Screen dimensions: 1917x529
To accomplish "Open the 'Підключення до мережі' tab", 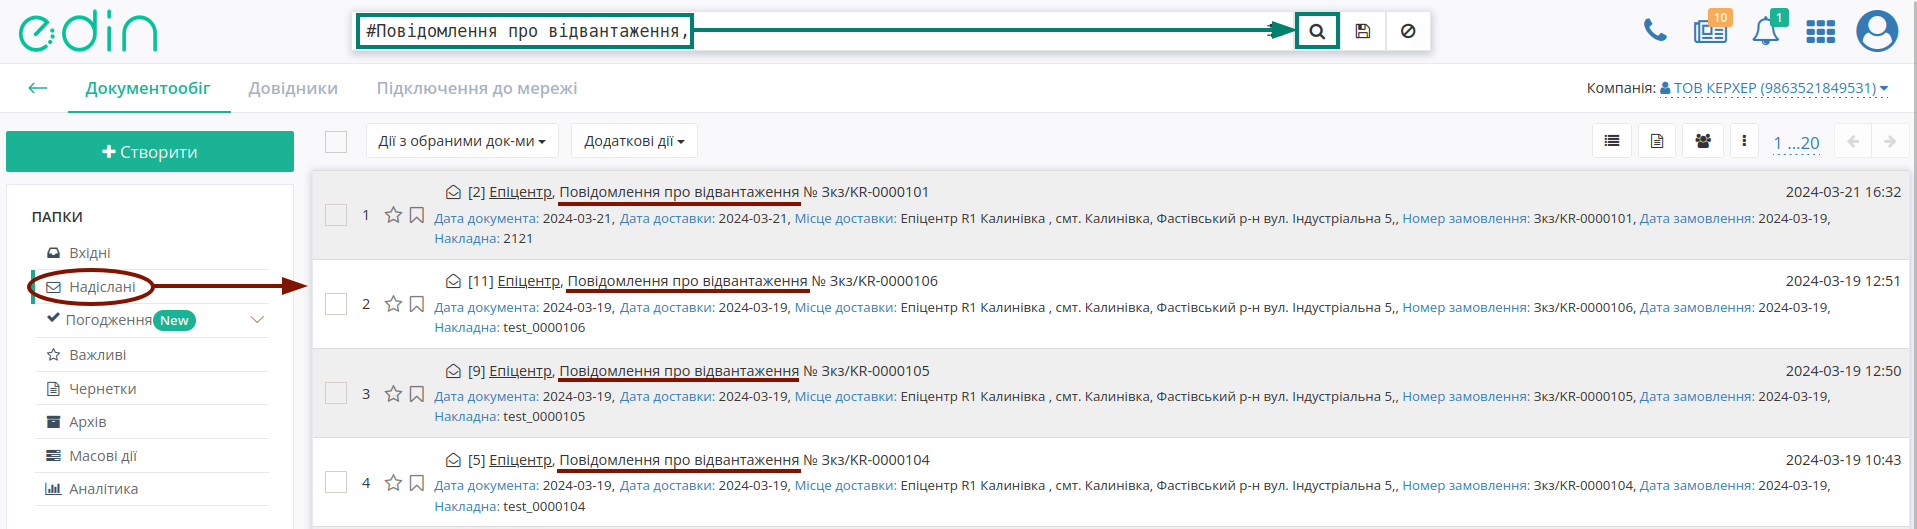I will [x=477, y=88].
